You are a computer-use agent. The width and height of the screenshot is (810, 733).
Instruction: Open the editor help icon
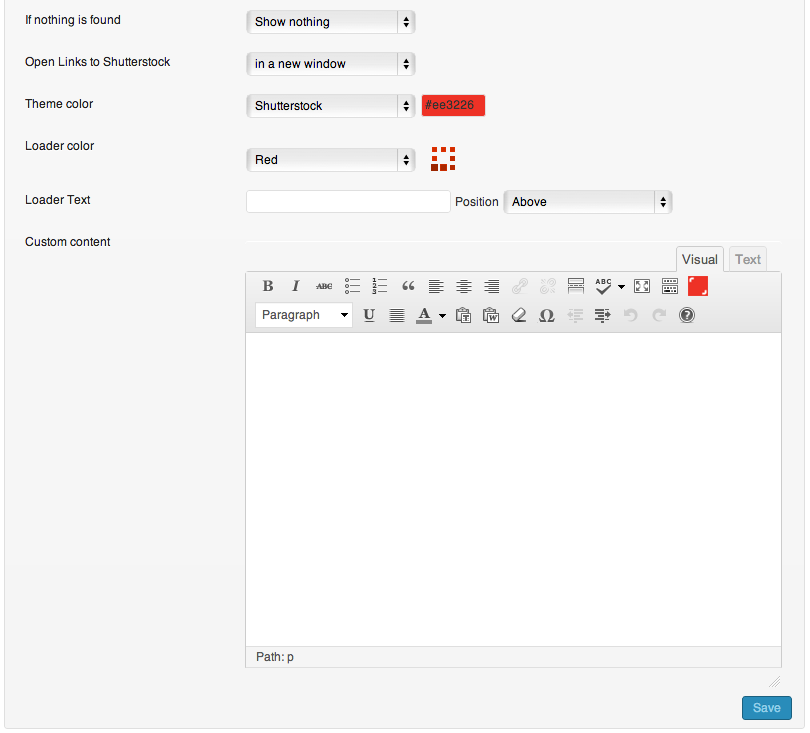(x=687, y=315)
